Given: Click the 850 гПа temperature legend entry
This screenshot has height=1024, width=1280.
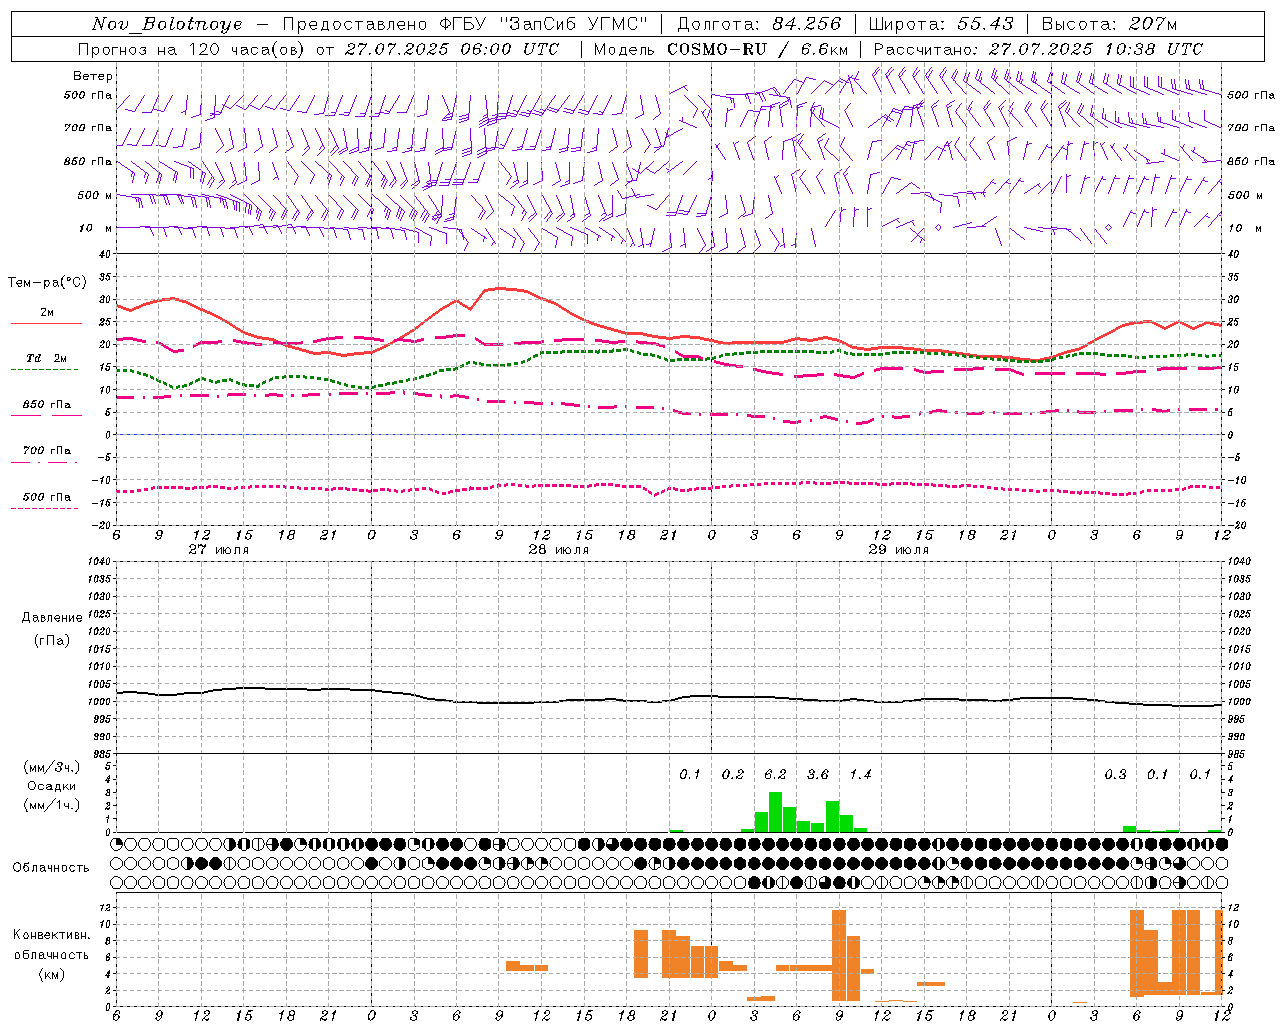Looking at the screenshot, I should (x=46, y=405).
